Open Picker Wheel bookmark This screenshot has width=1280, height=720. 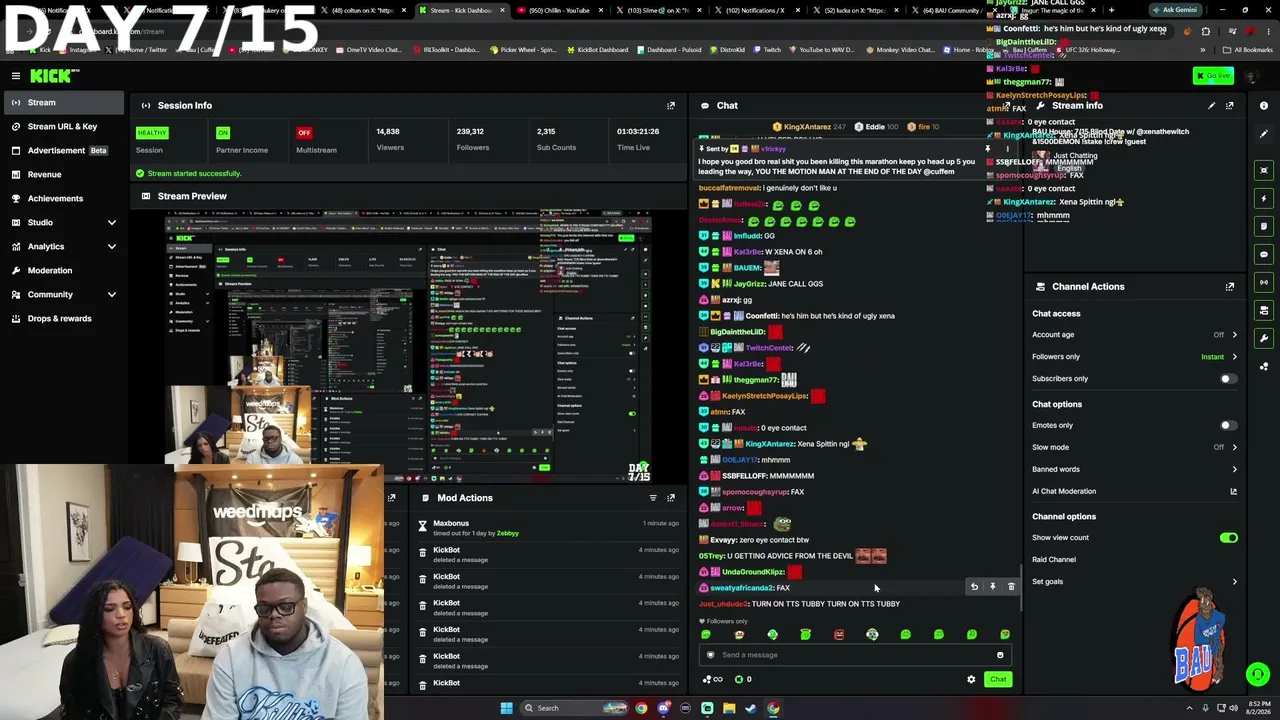[522, 49]
